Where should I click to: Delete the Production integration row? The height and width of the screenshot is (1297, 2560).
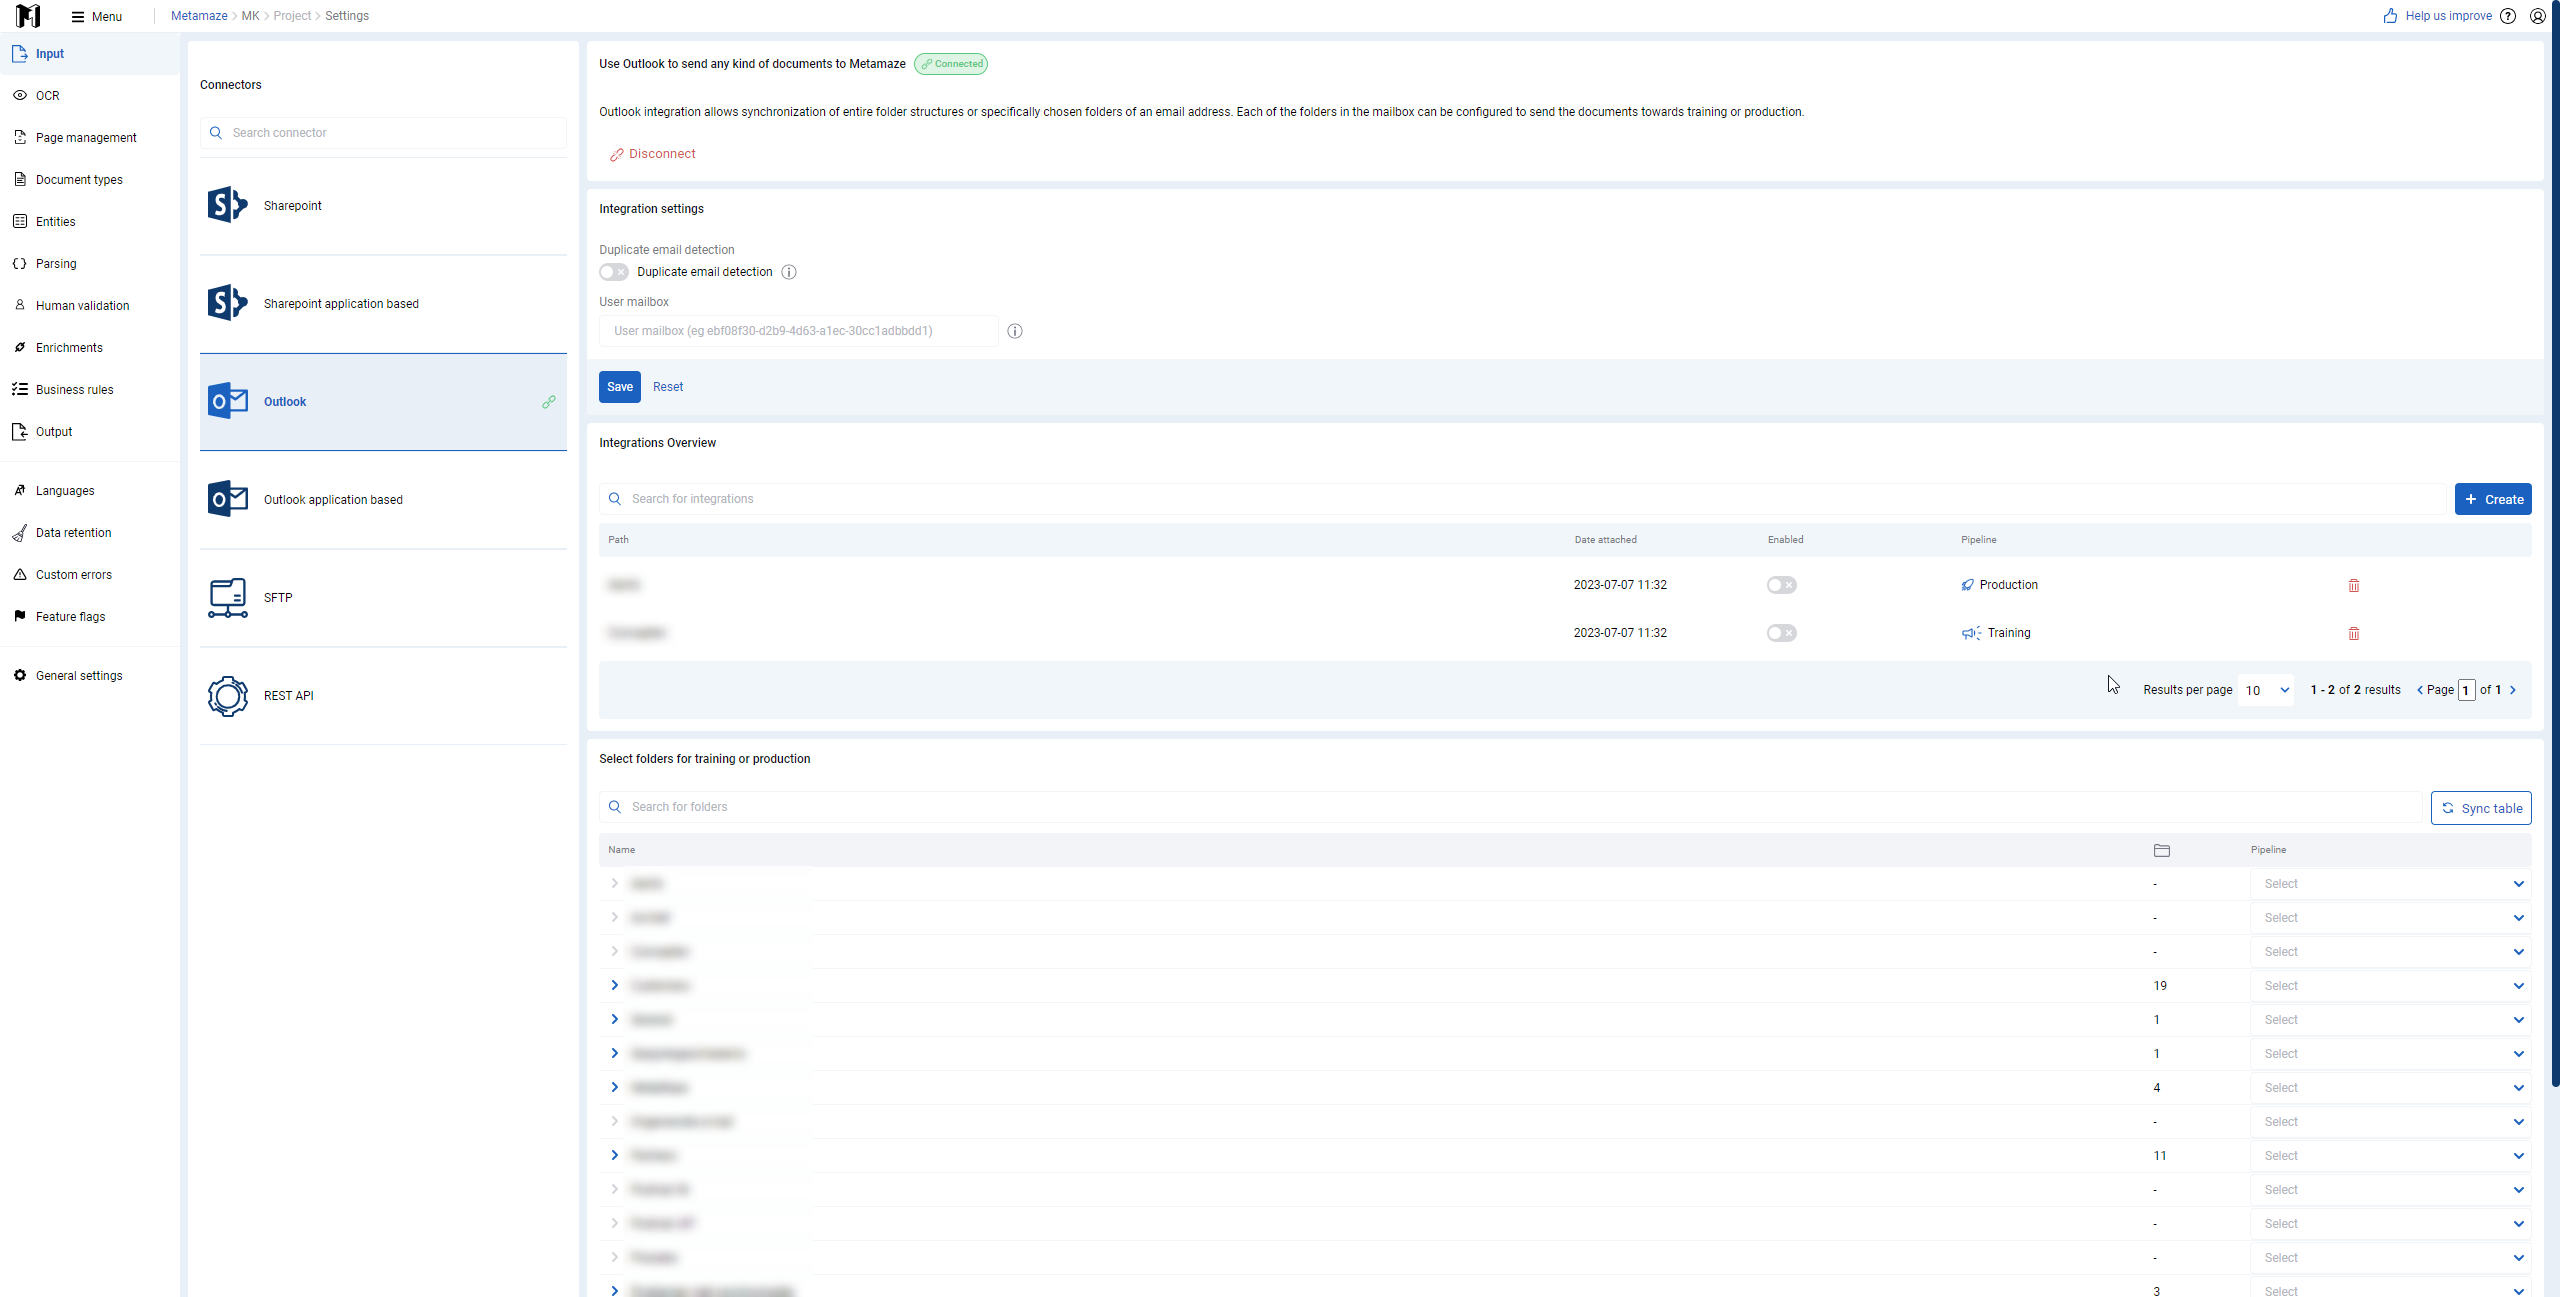tap(2354, 585)
